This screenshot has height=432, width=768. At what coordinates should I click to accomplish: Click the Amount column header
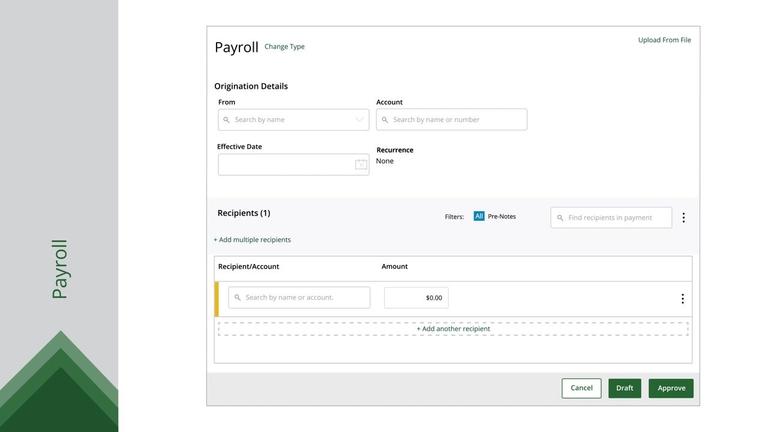click(394, 266)
